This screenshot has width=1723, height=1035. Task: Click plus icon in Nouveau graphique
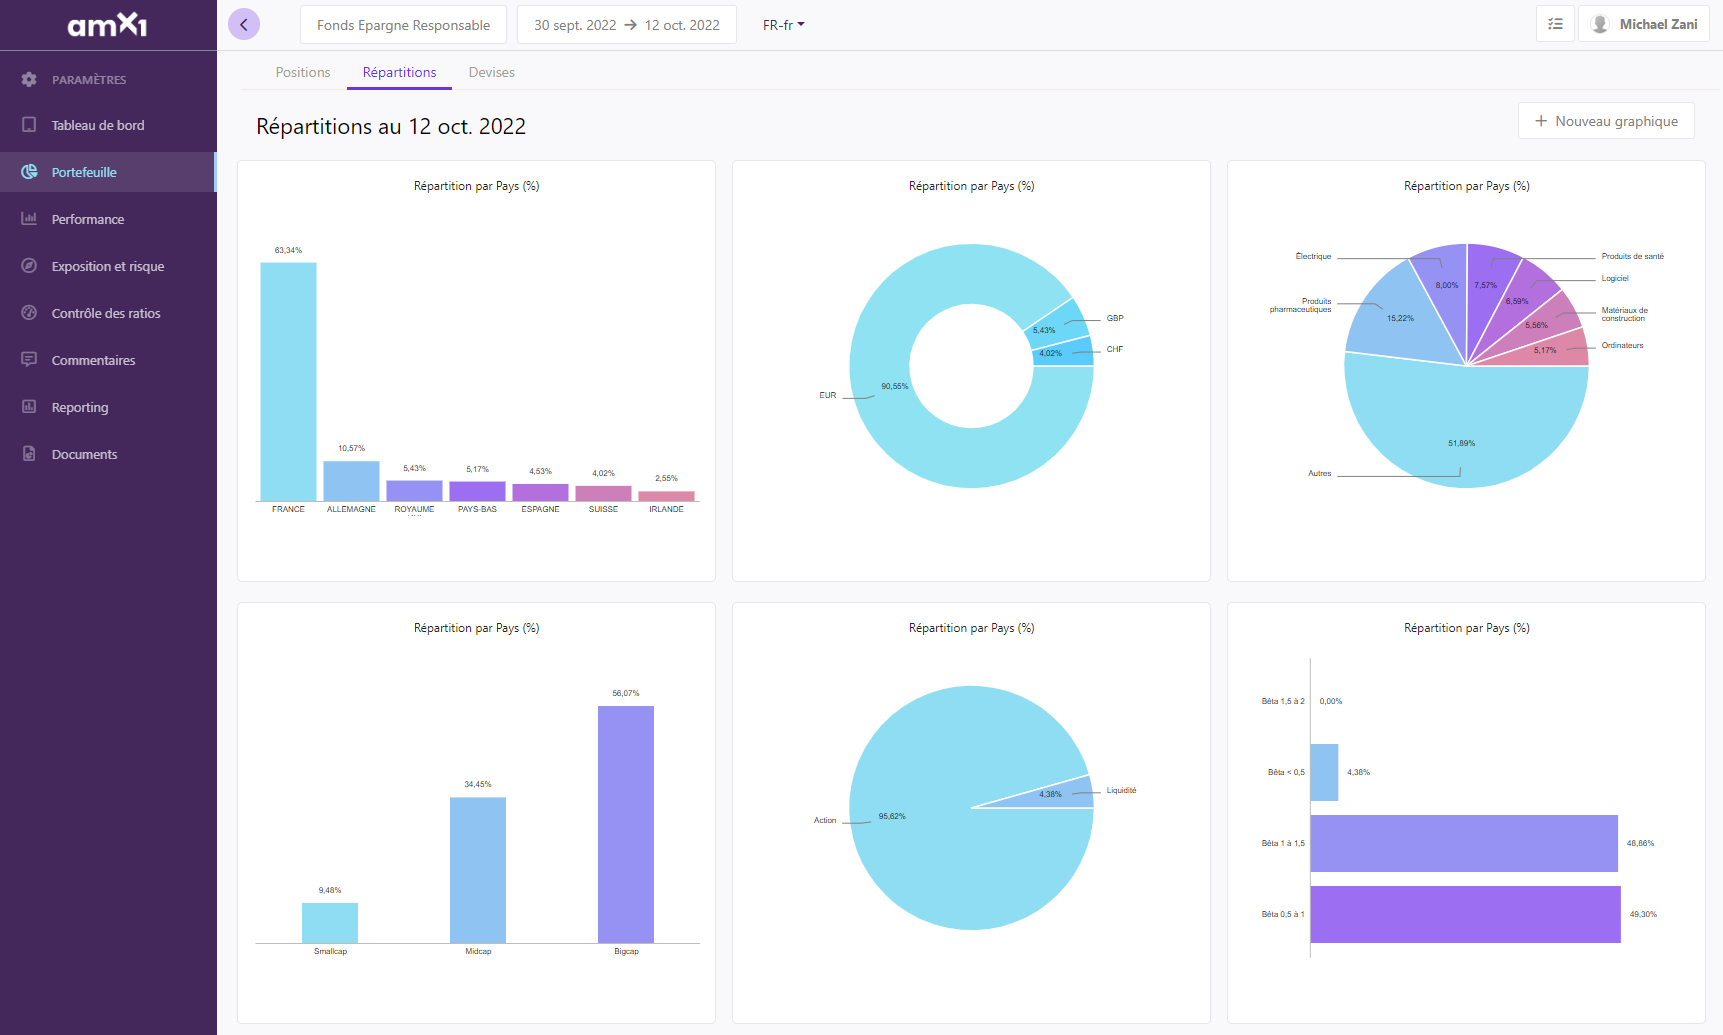(x=1541, y=121)
